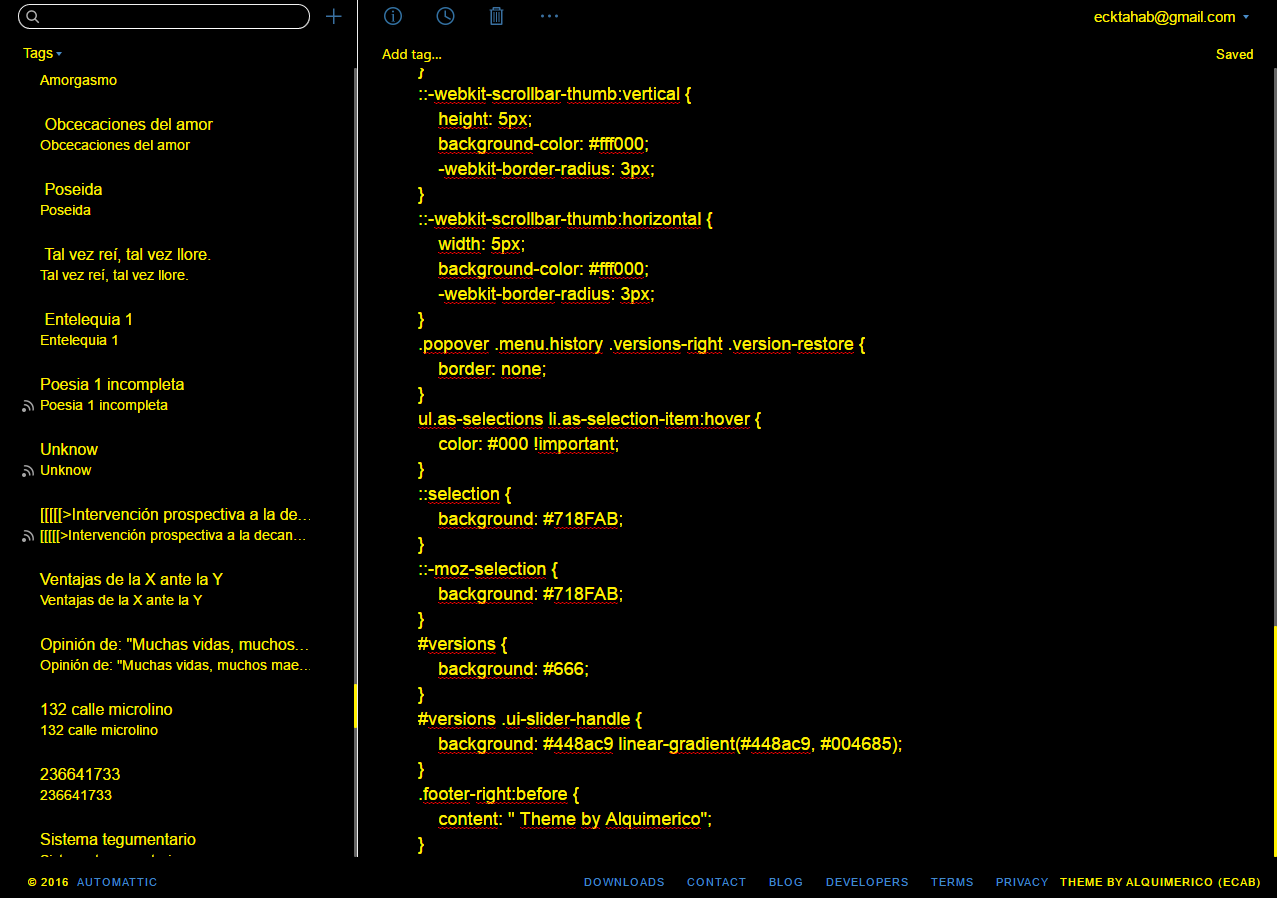Click the Saved status indicator

click(x=1234, y=54)
